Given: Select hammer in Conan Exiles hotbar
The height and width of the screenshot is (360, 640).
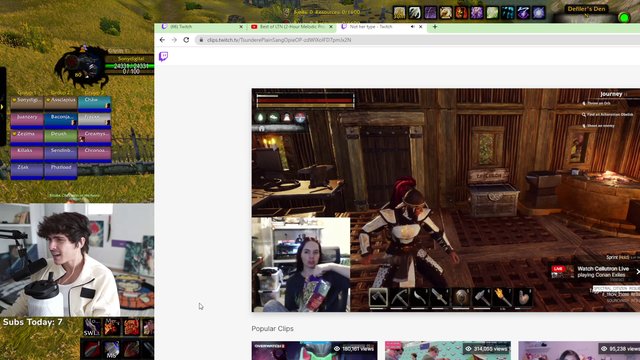Looking at the screenshot, I should click(x=482, y=297).
